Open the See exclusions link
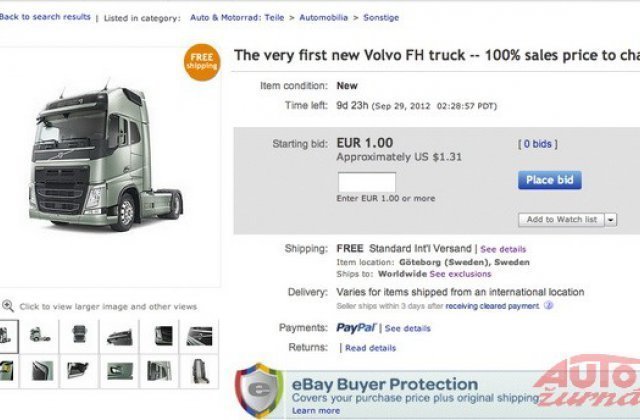The height and width of the screenshot is (420, 640). [460, 273]
